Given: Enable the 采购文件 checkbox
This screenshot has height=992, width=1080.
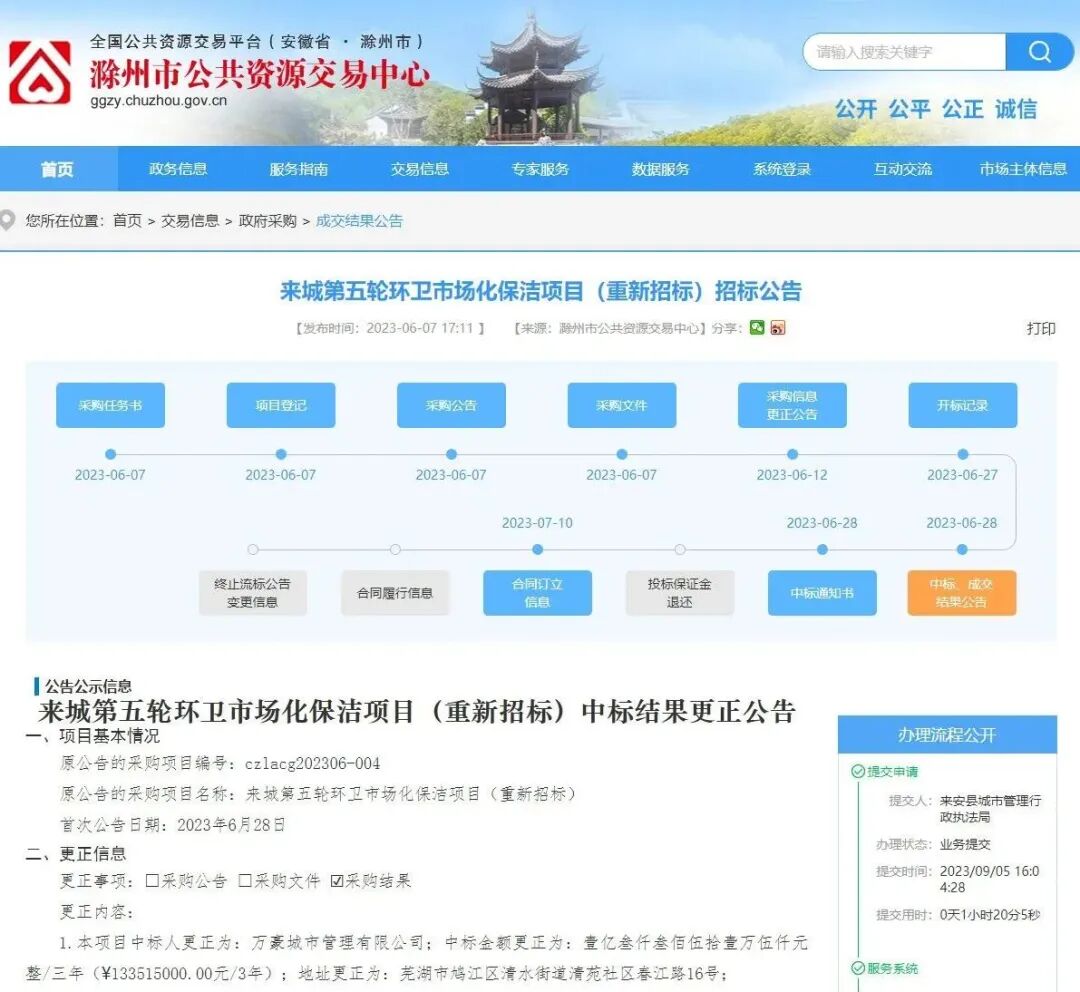Looking at the screenshot, I should 247,881.
